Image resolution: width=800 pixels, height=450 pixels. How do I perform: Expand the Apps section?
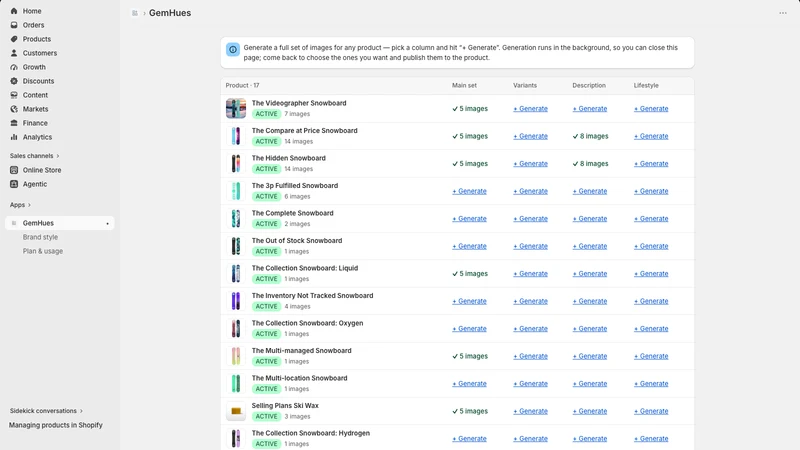click(x=20, y=205)
